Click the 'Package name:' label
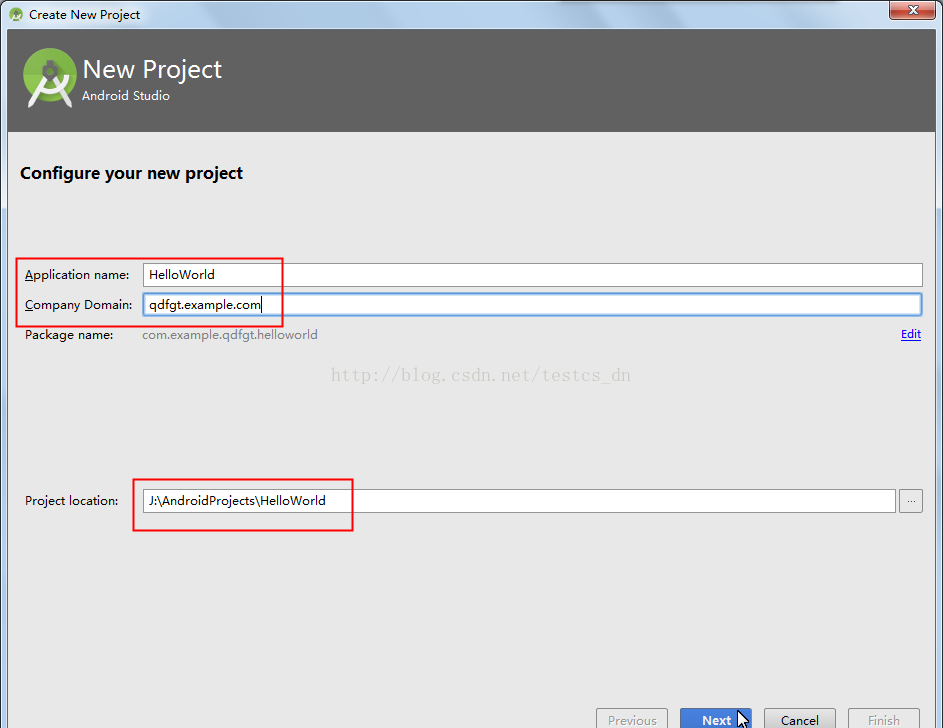 click(x=69, y=335)
